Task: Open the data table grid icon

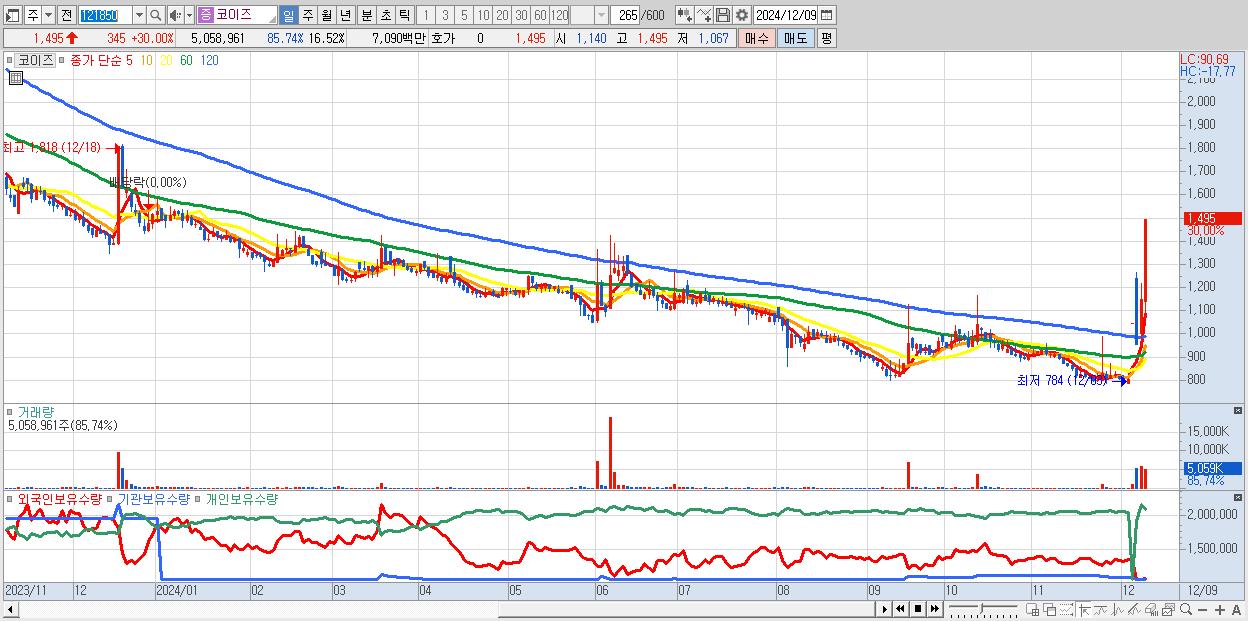Action: tap(15, 78)
